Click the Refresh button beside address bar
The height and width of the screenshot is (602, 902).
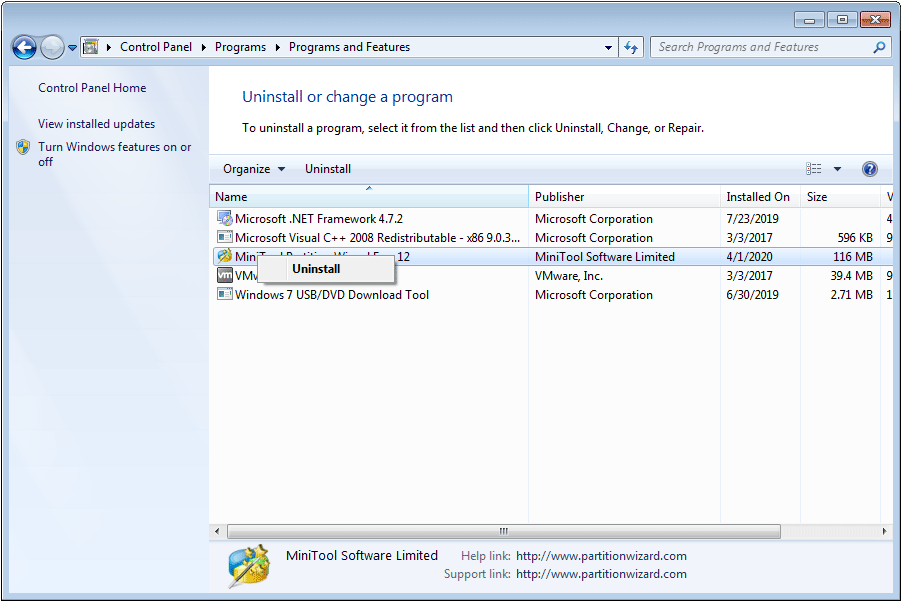[631, 47]
